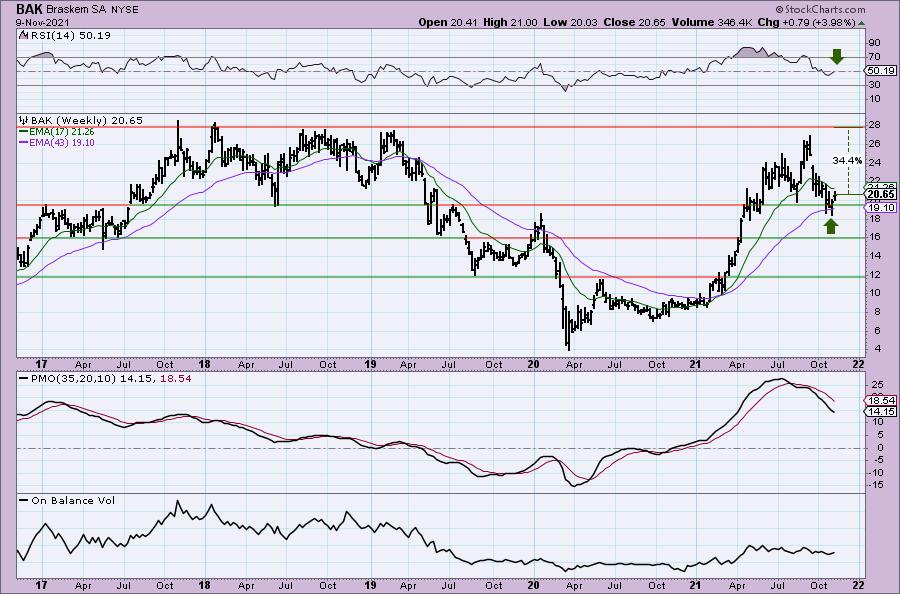Click the BAK ticker symbol in the header
Screen dimensions: 900x594
coord(28,9)
